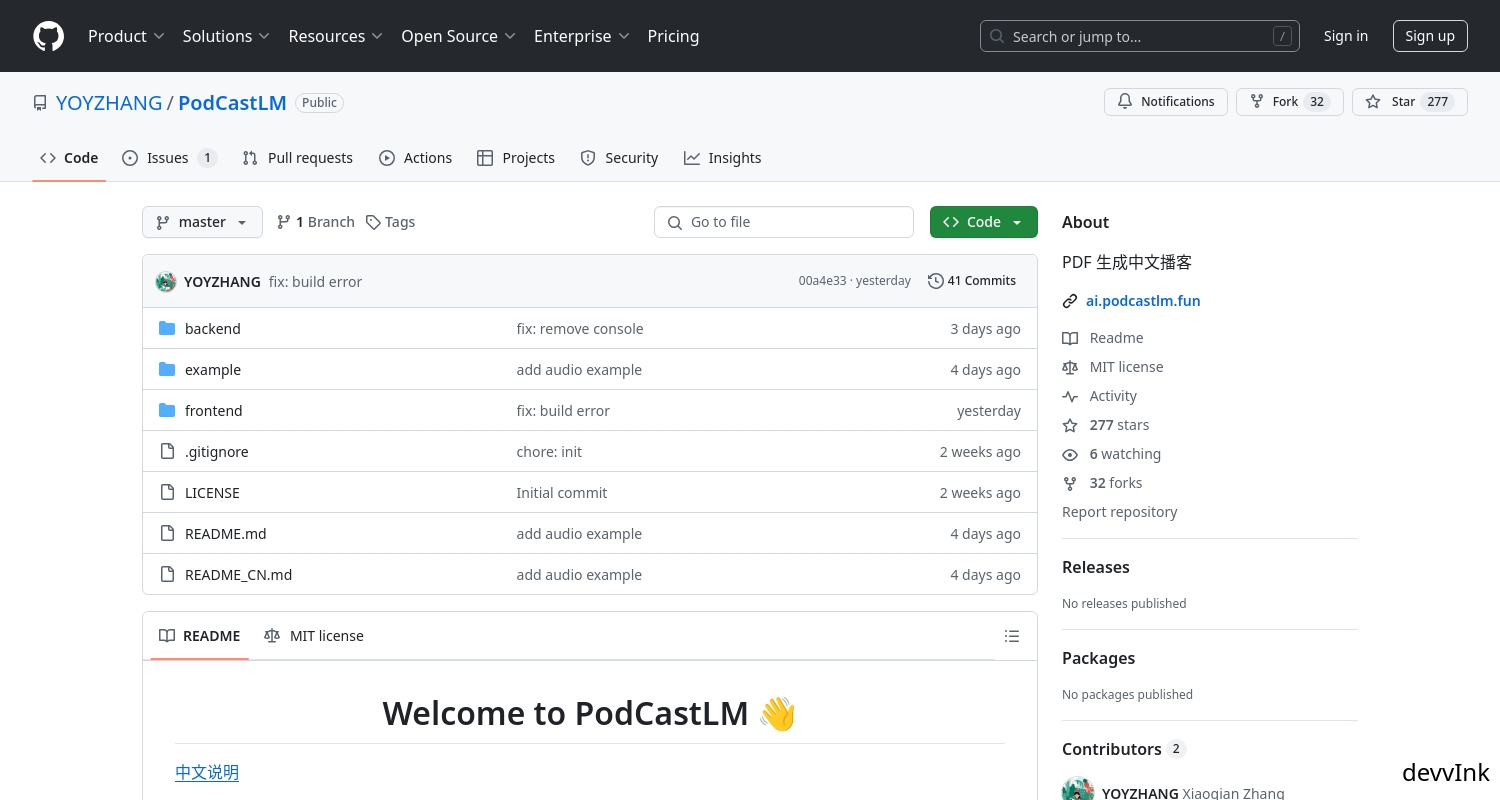
Task: Open the frontend folder
Action: coord(214,411)
